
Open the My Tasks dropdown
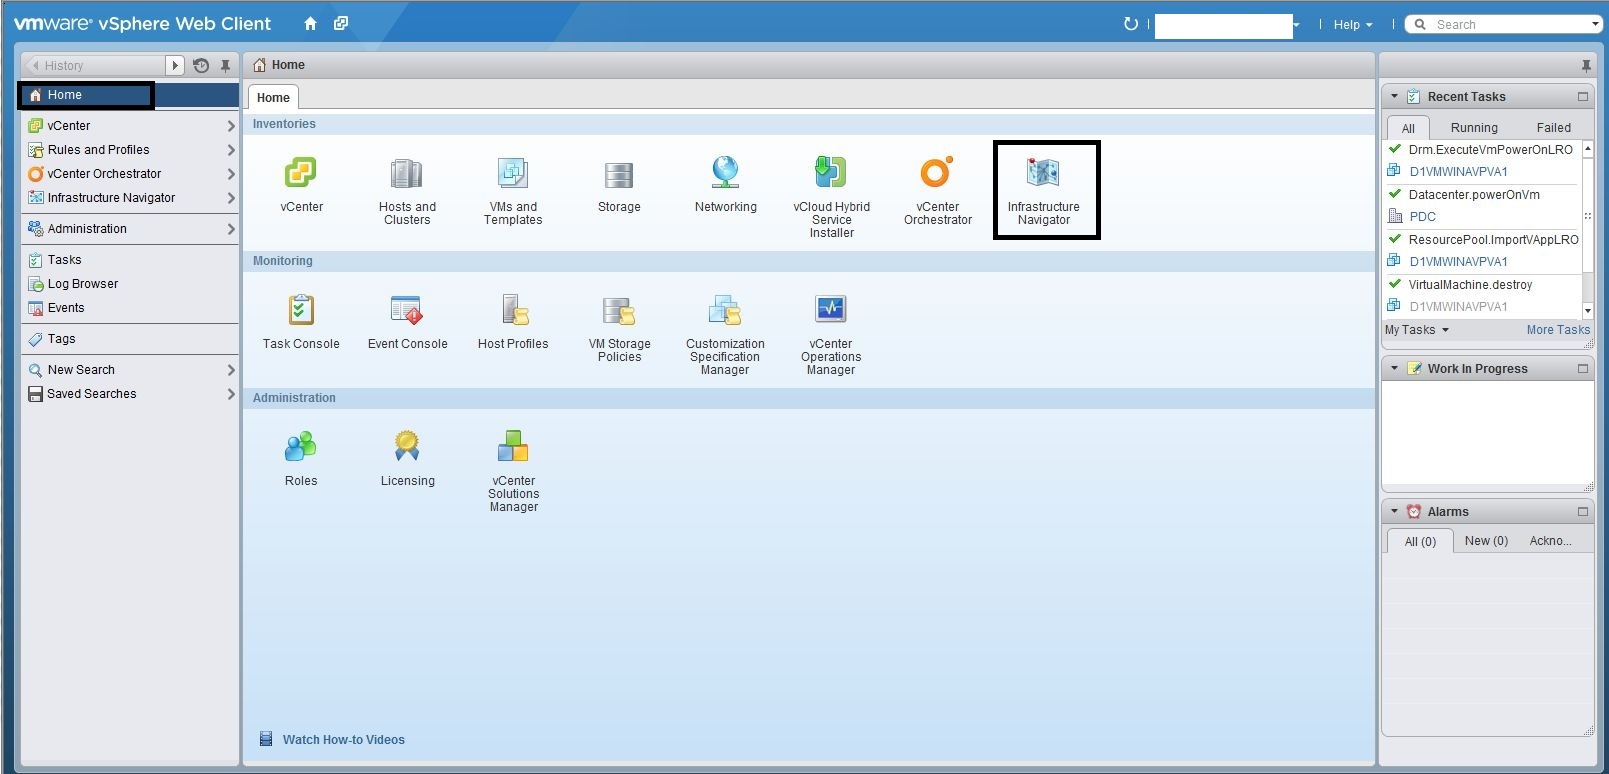[1416, 330]
